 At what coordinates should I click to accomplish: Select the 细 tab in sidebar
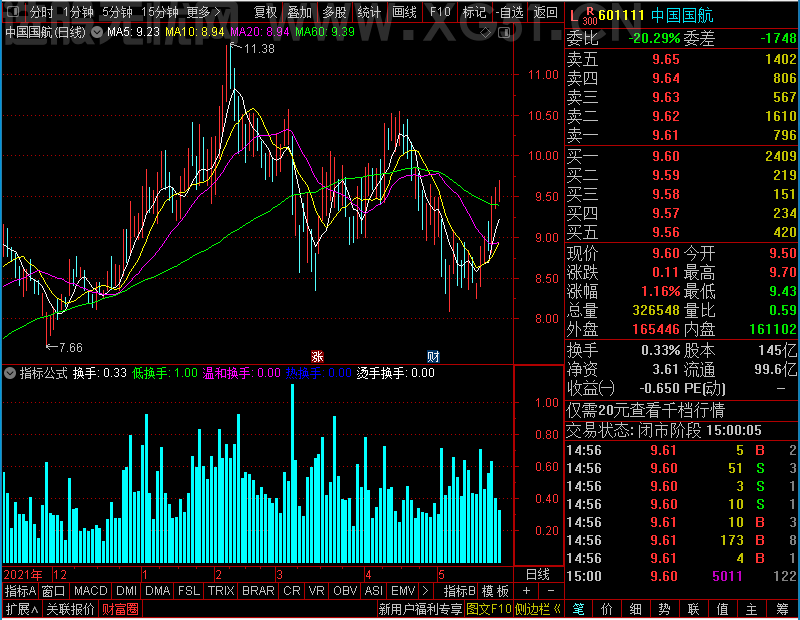click(x=635, y=609)
